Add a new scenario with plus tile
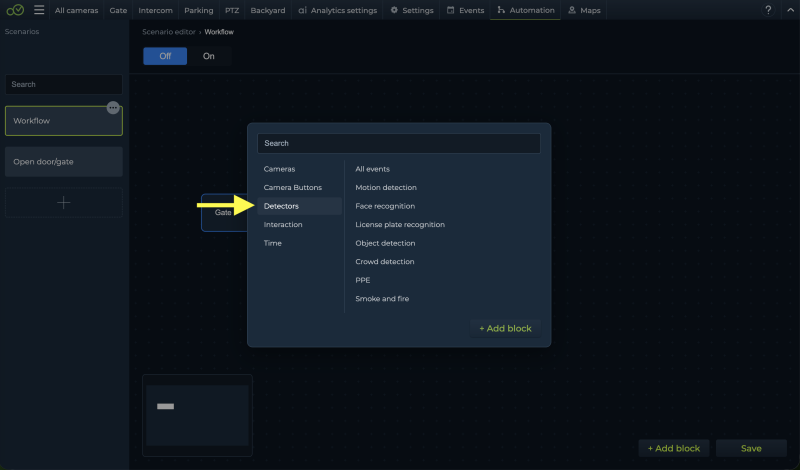This screenshot has height=470, width=800. coord(64,203)
